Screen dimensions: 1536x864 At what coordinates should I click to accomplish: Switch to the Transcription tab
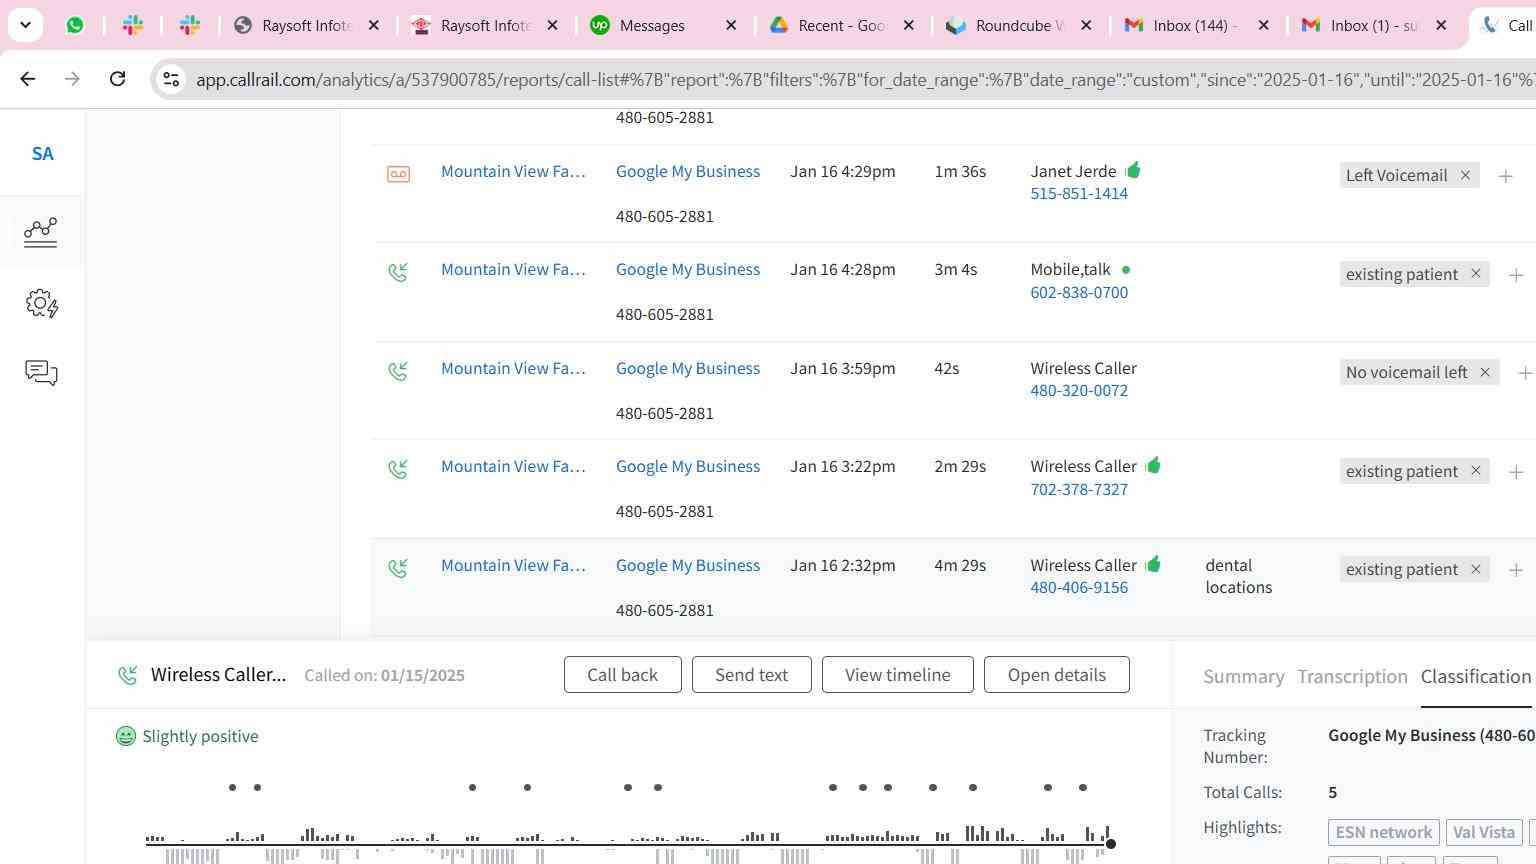click(x=1352, y=677)
